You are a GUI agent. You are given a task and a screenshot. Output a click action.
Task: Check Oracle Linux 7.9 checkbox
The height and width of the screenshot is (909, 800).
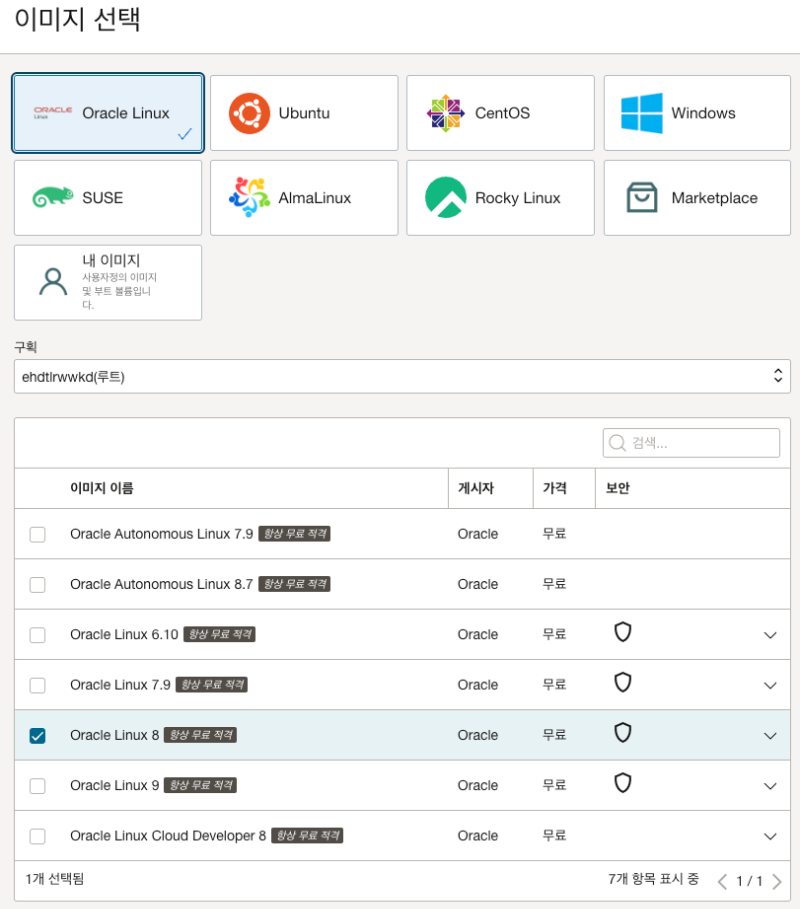click(x=38, y=685)
